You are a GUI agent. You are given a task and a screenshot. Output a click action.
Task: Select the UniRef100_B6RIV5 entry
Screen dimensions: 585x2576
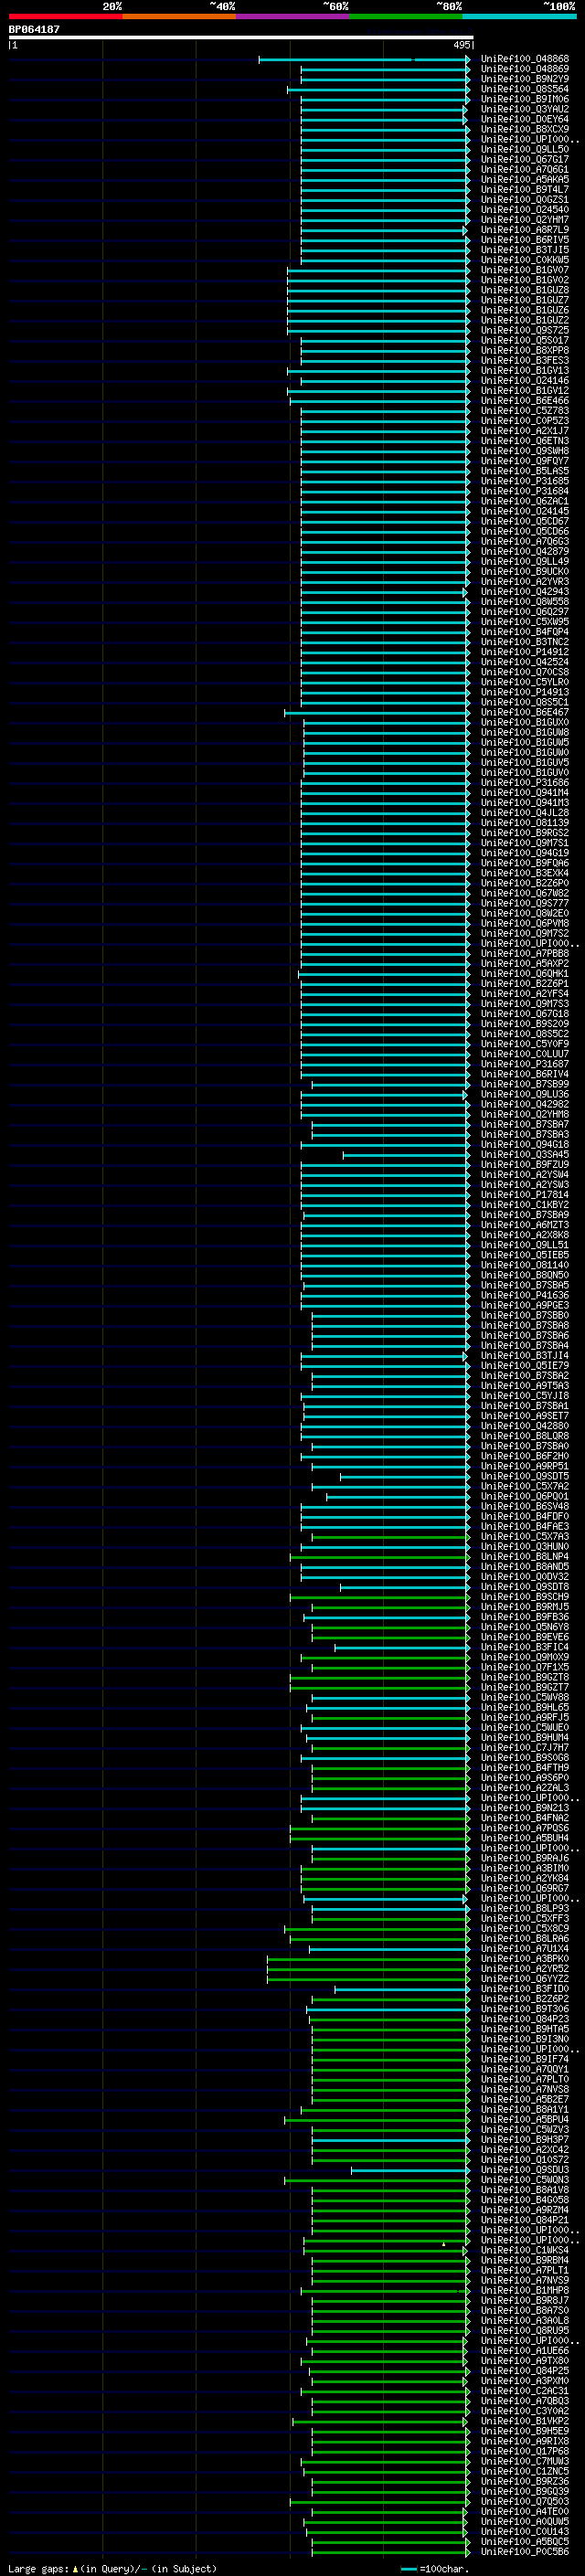click(x=525, y=240)
